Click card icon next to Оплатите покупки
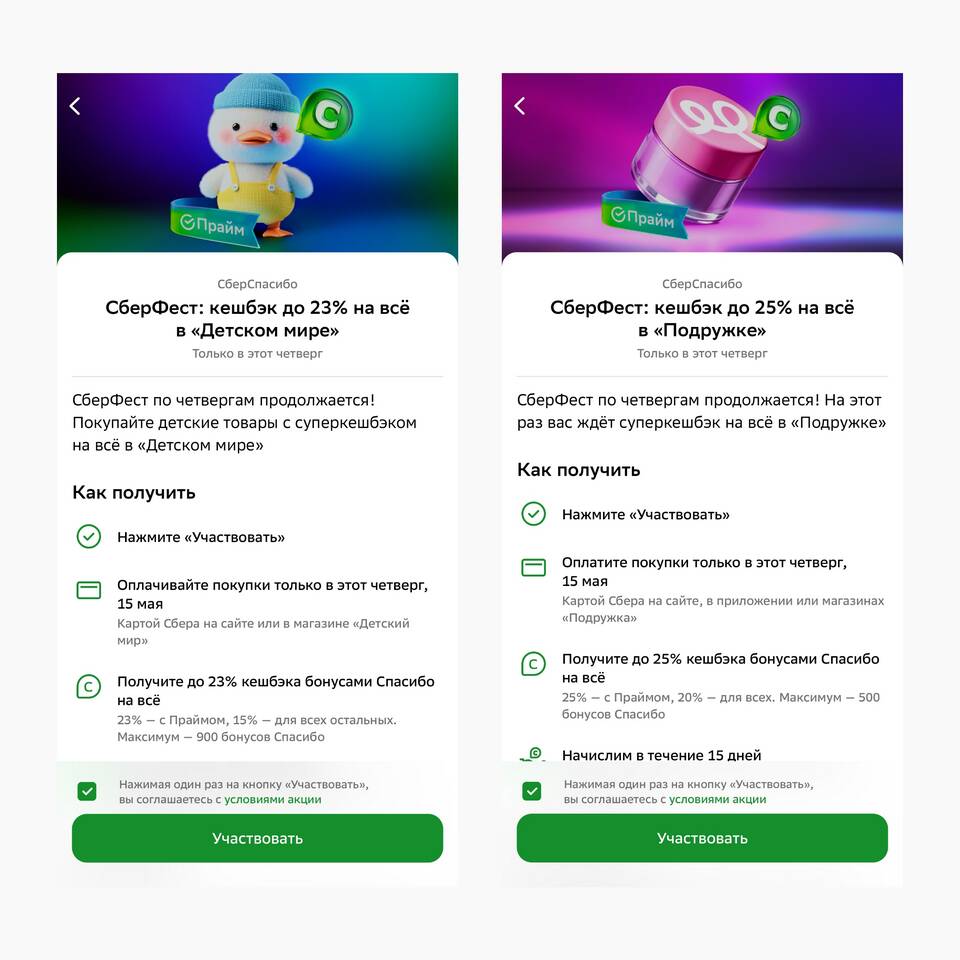The image size is (960, 960). click(x=533, y=568)
